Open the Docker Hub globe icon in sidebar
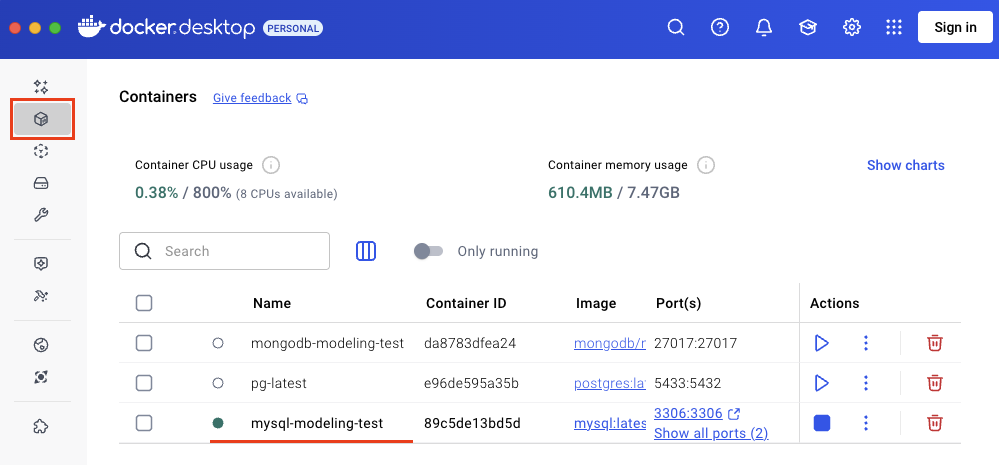999x465 pixels. coord(41,345)
